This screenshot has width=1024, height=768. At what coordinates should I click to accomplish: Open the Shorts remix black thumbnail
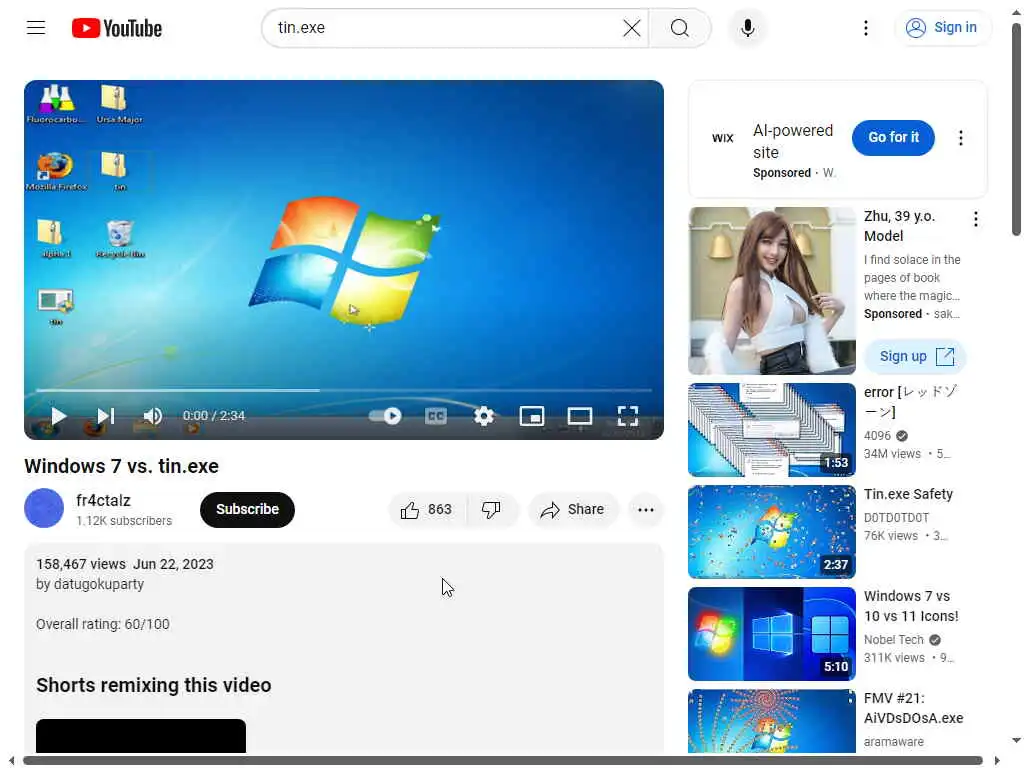click(141, 736)
